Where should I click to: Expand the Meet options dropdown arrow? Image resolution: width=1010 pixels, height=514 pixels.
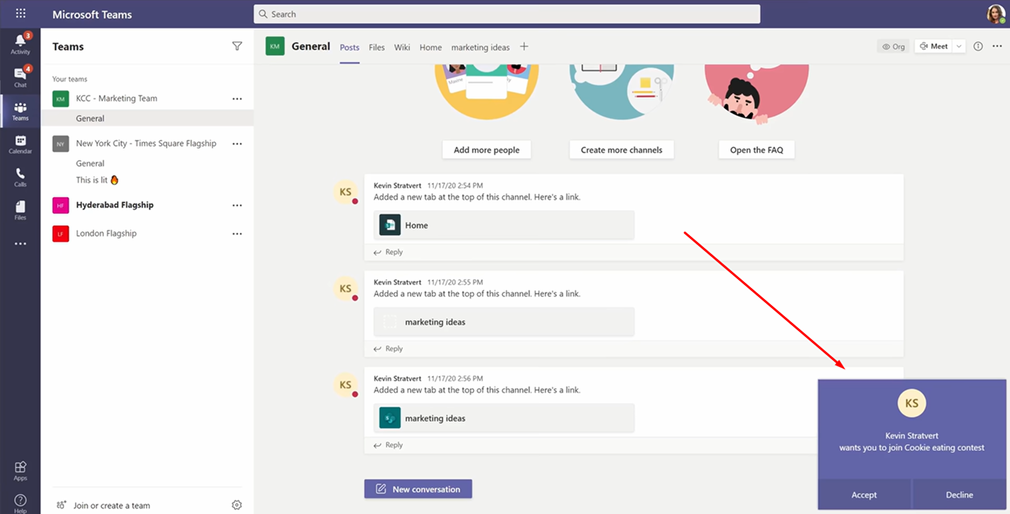tap(958, 46)
